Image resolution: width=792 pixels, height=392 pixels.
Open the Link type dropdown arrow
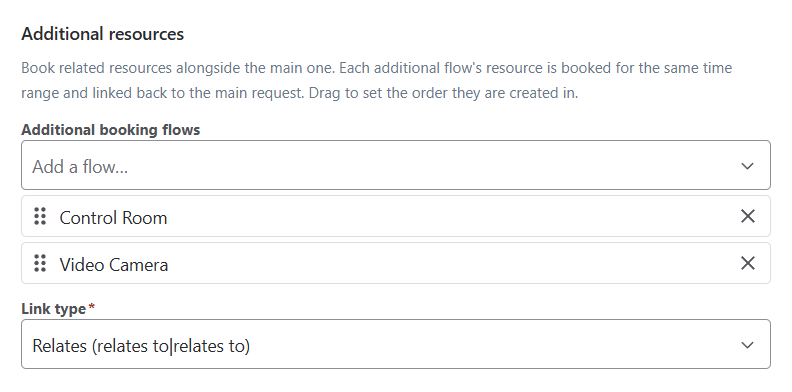[x=747, y=345]
